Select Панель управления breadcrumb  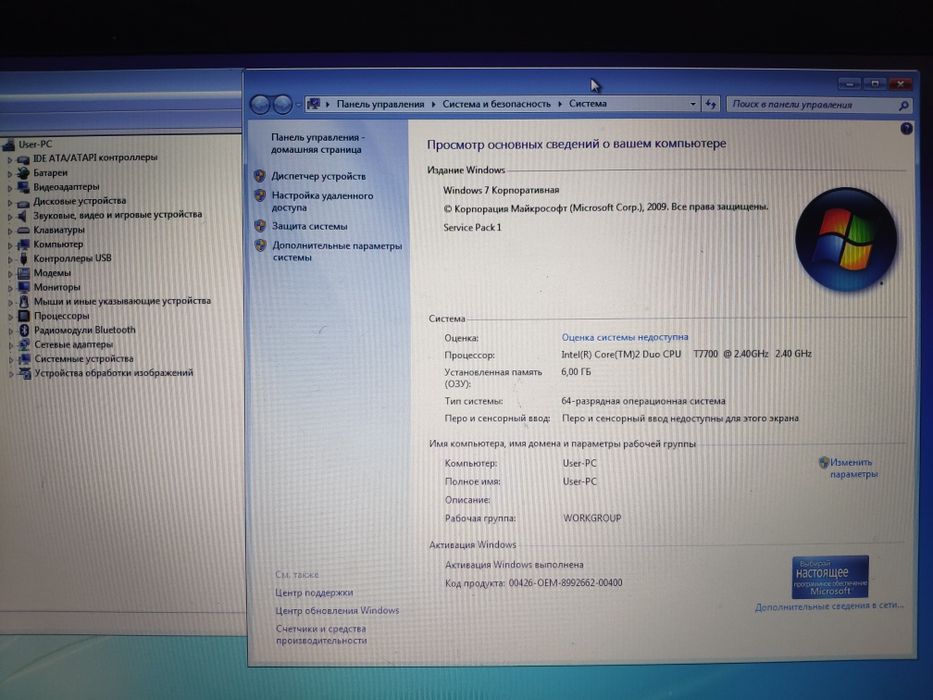tap(380, 104)
